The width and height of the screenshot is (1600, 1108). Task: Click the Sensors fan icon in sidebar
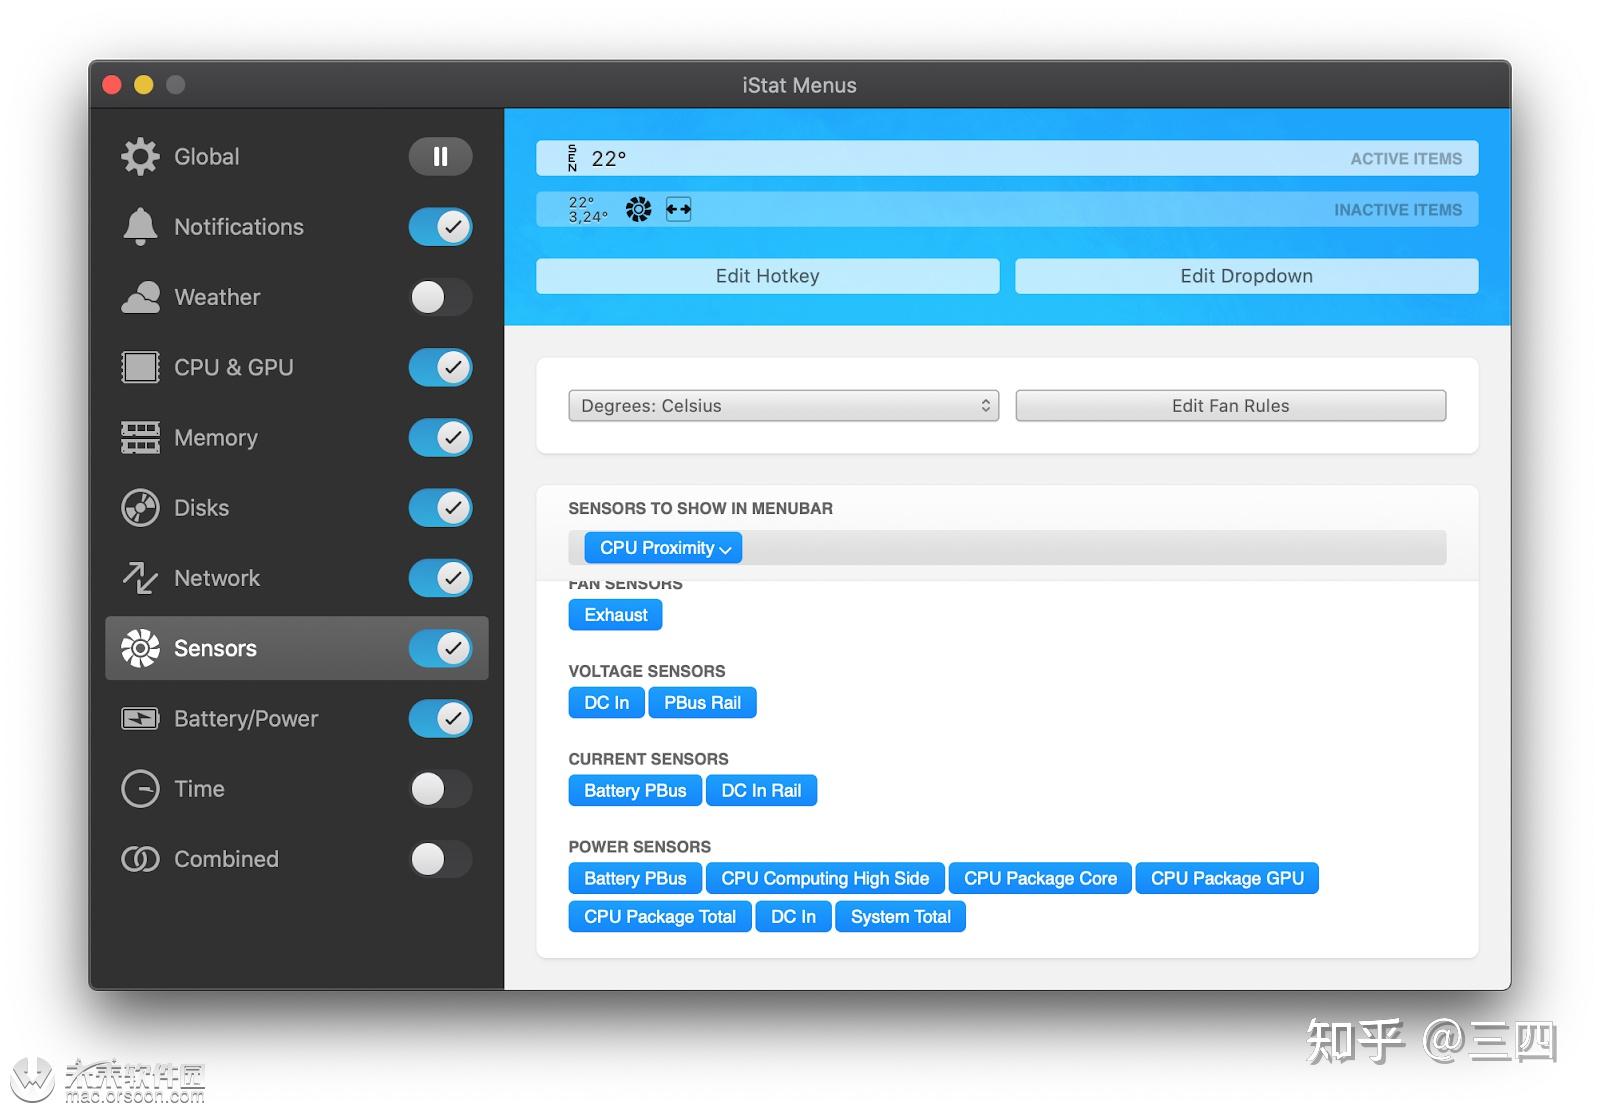[x=140, y=648]
